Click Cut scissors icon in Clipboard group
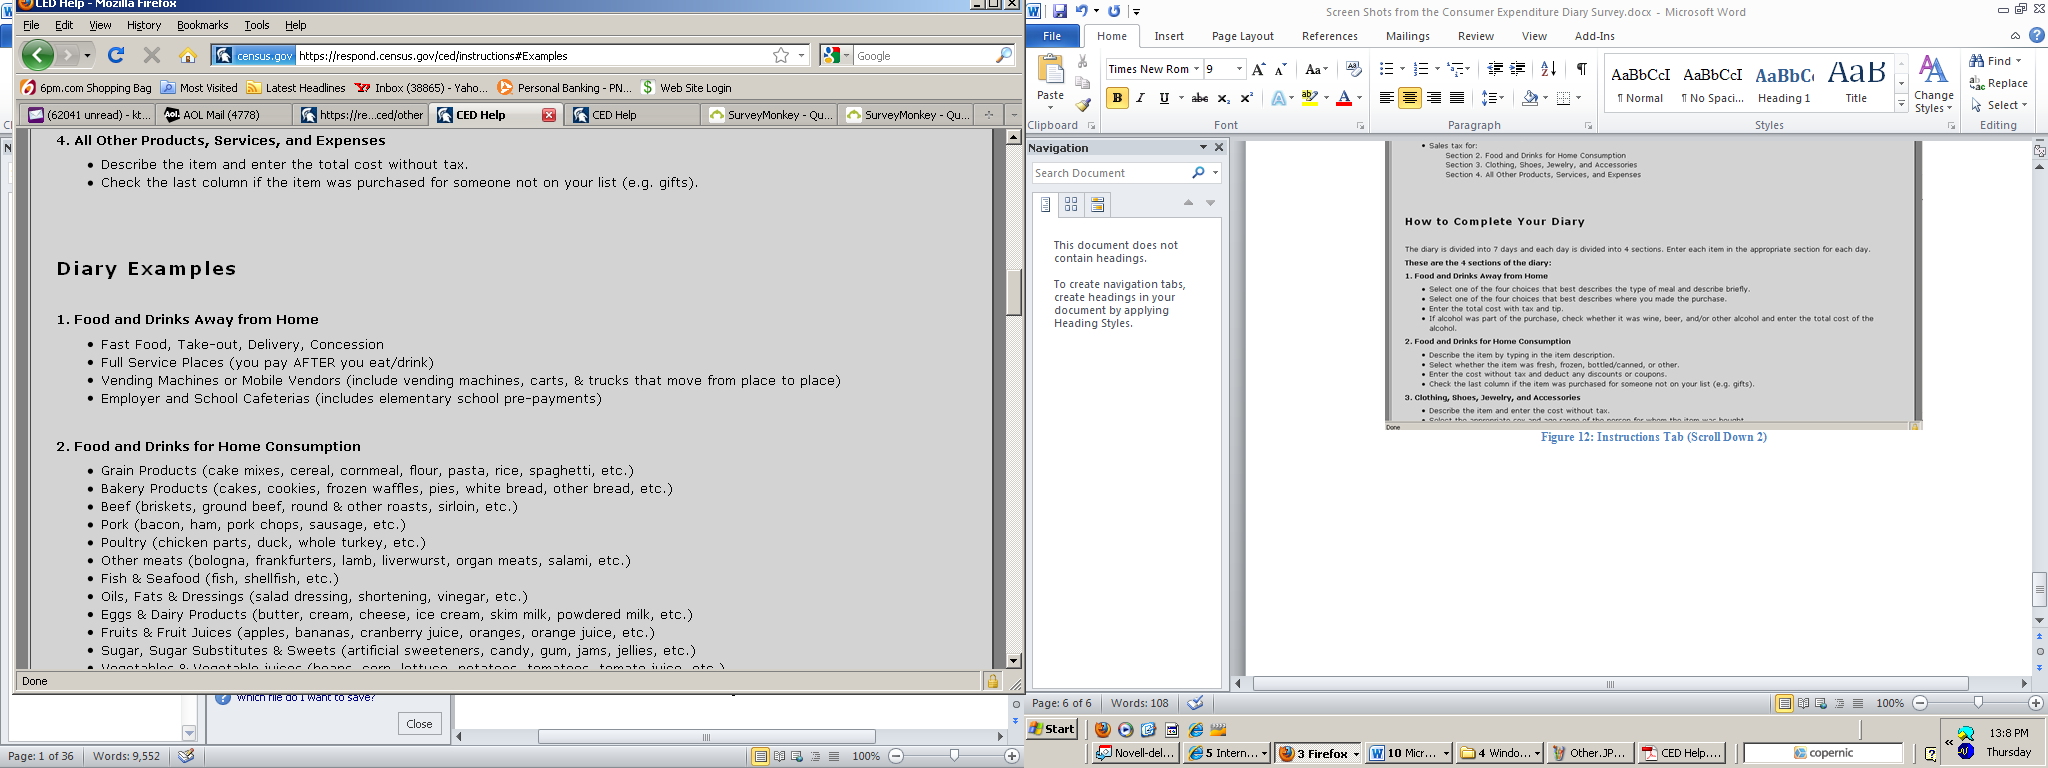Image resolution: width=2048 pixels, height=768 pixels. (x=1082, y=61)
